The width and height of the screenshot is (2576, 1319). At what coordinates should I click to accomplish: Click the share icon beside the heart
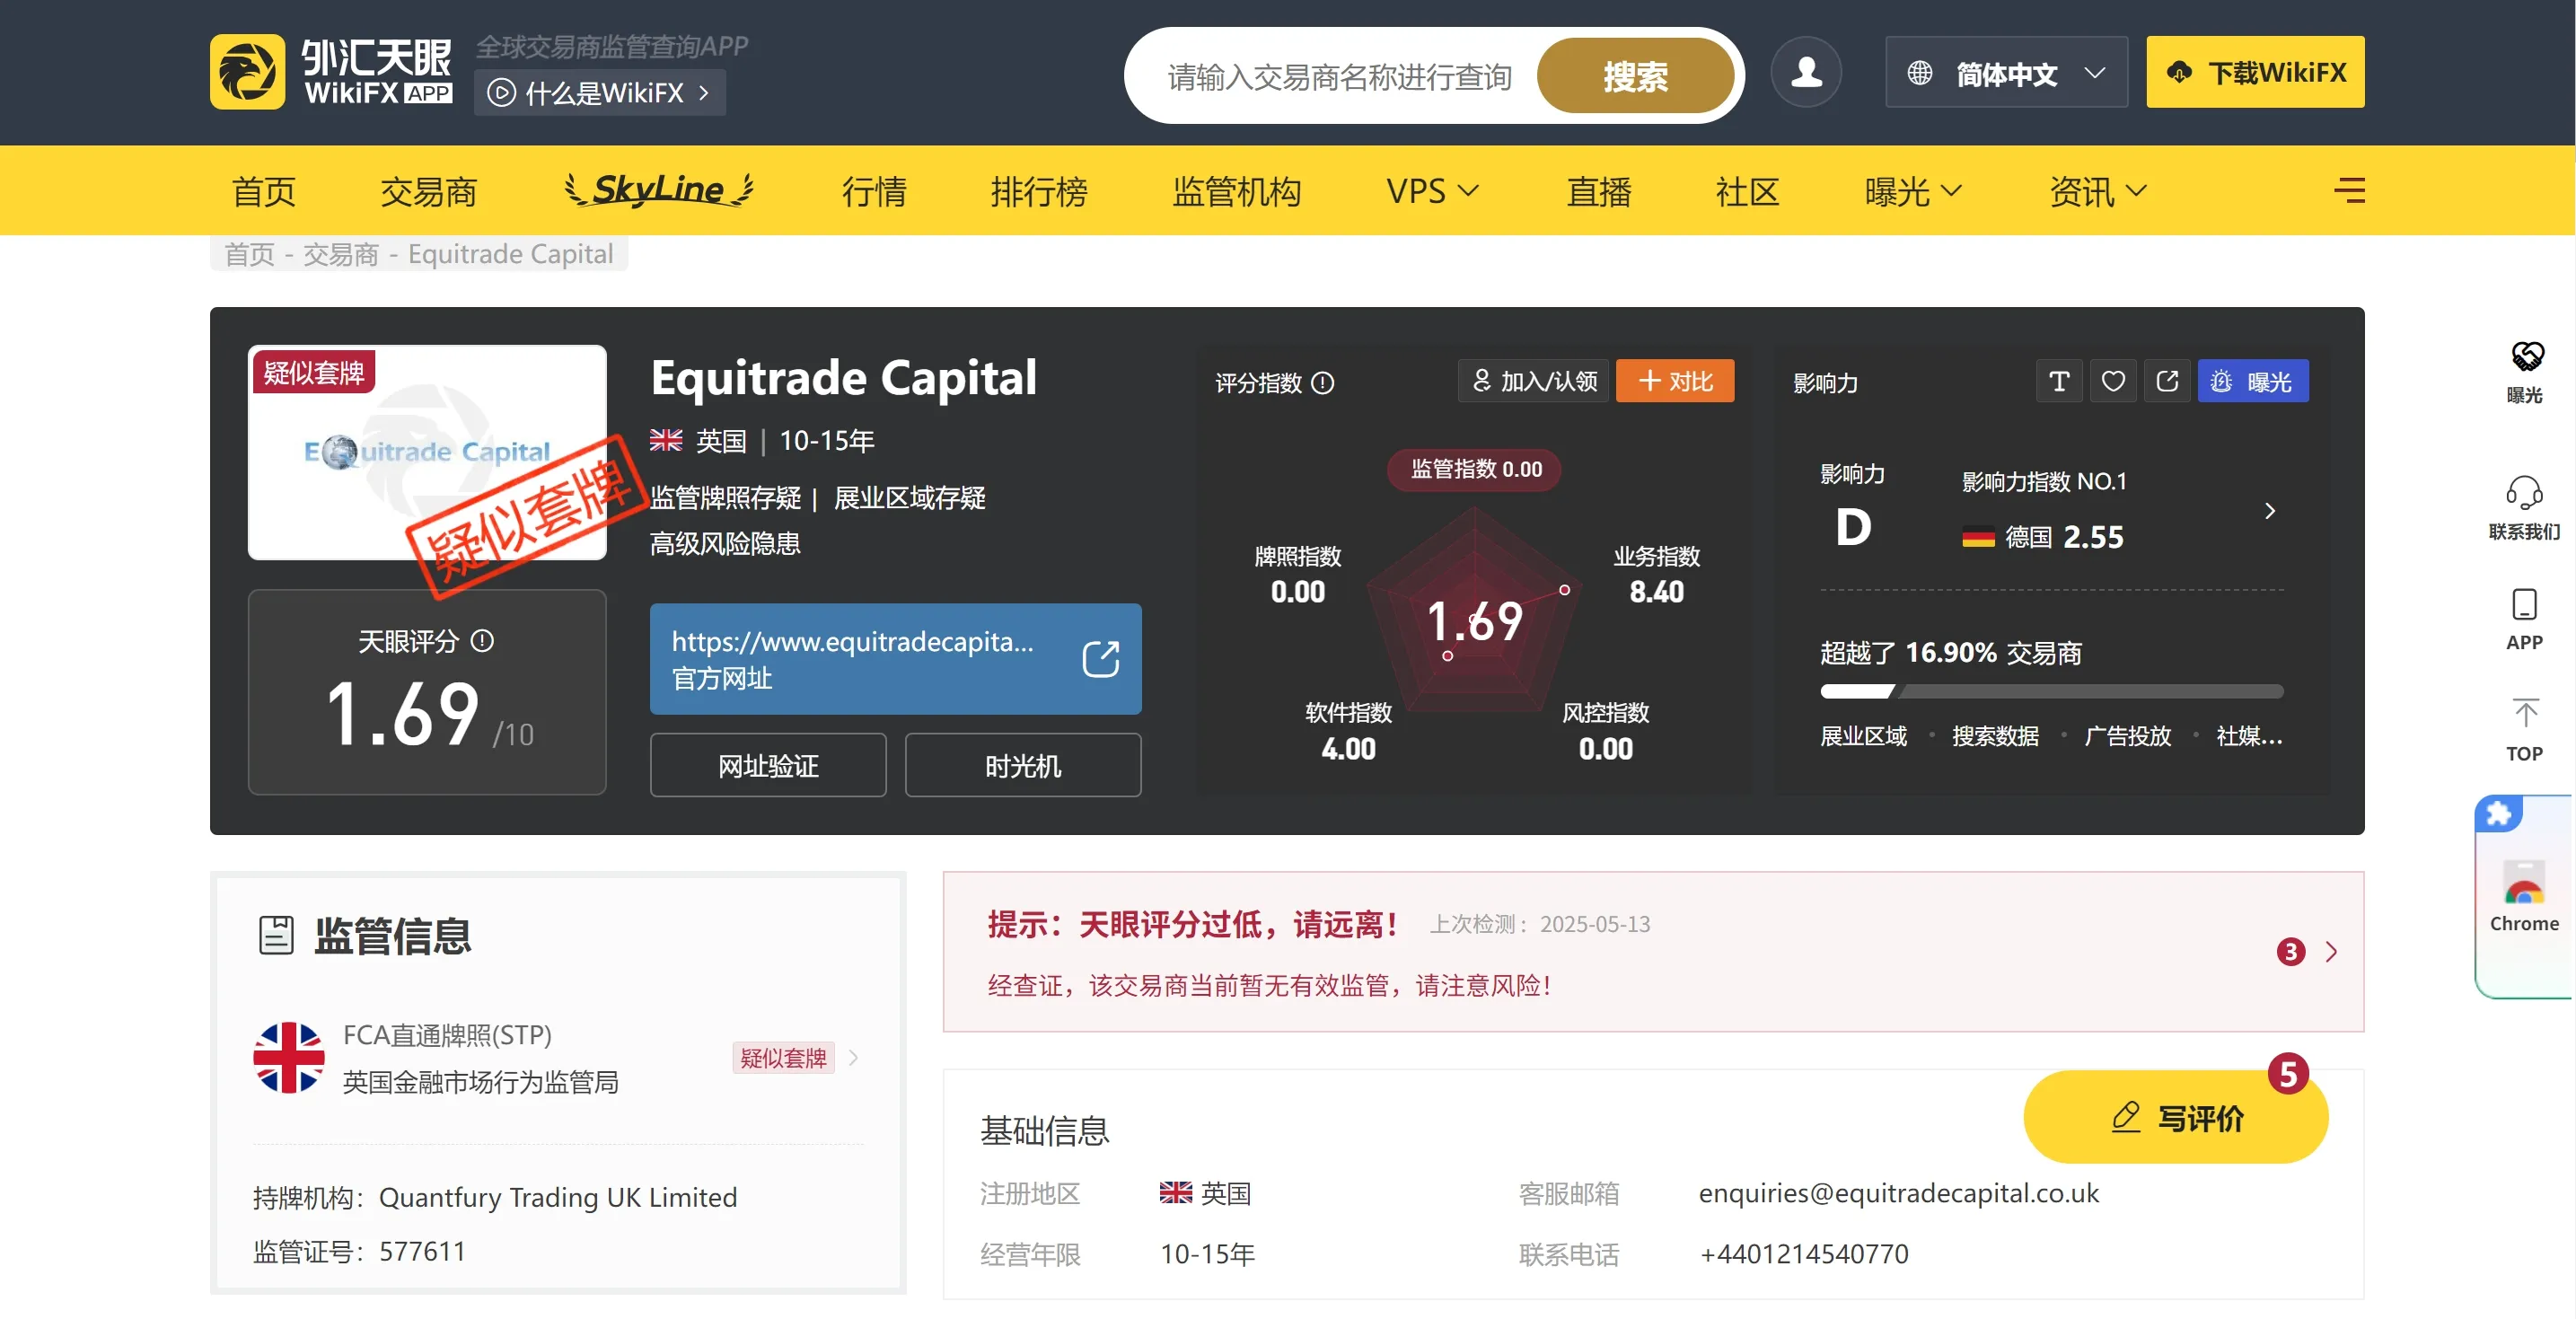2167,381
